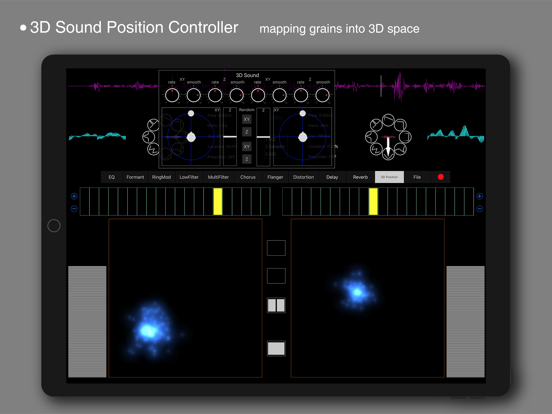Click the left XY circle center handle

click(x=191, y=137)
